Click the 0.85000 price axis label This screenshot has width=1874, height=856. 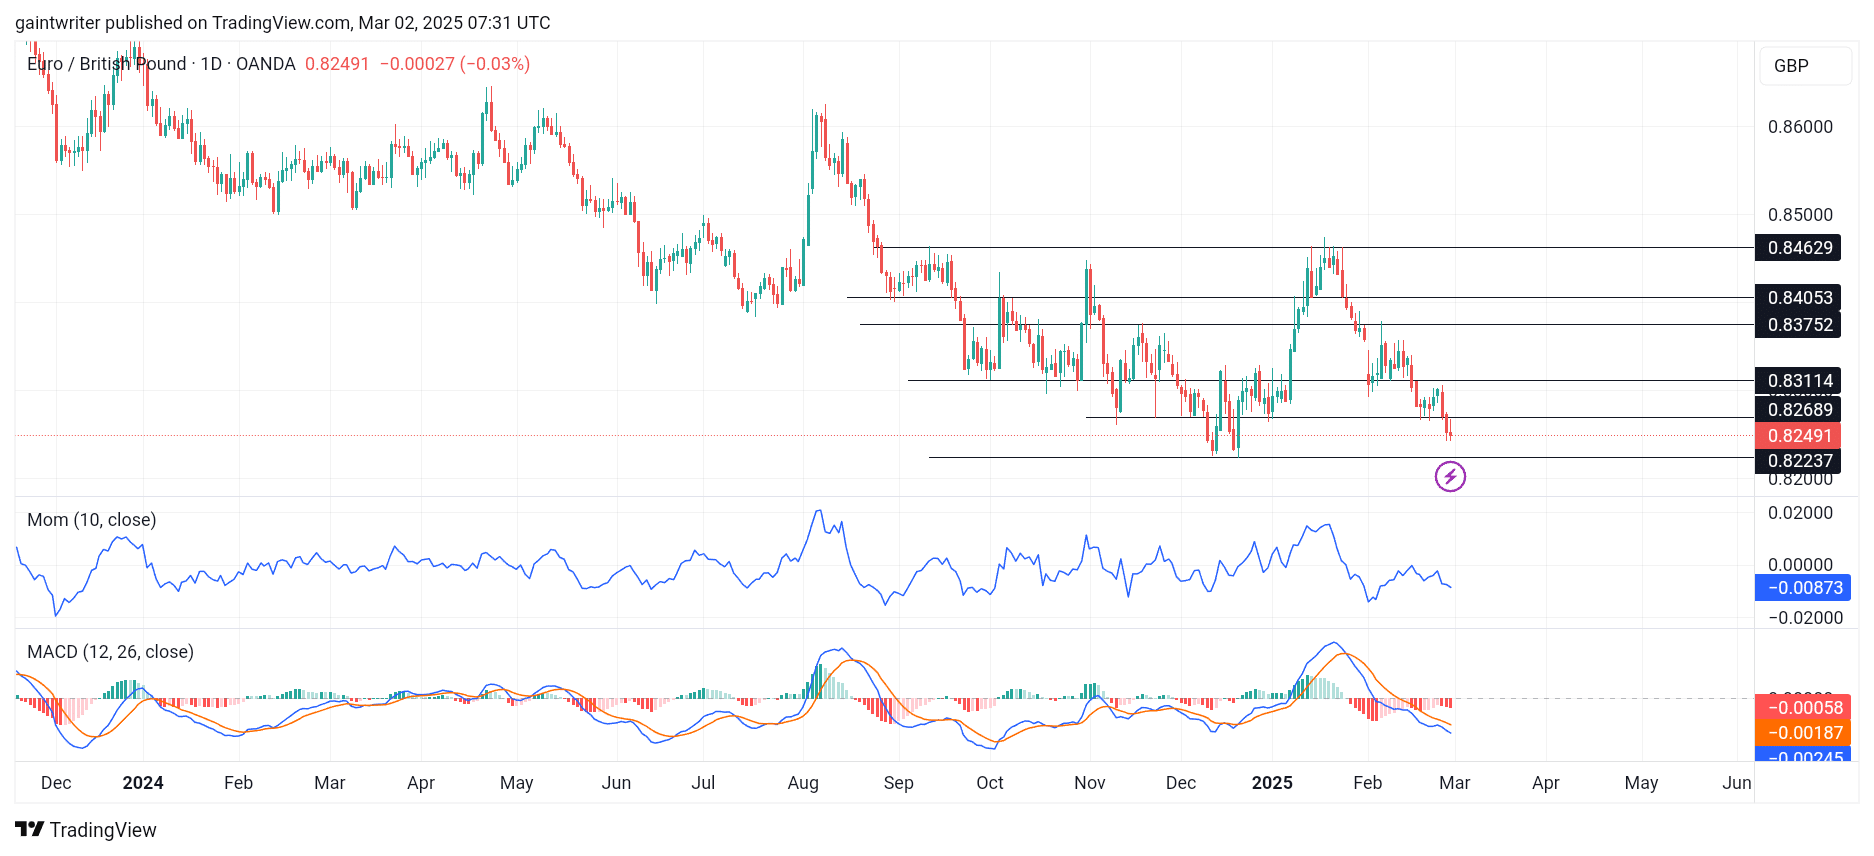point(1800,215)
